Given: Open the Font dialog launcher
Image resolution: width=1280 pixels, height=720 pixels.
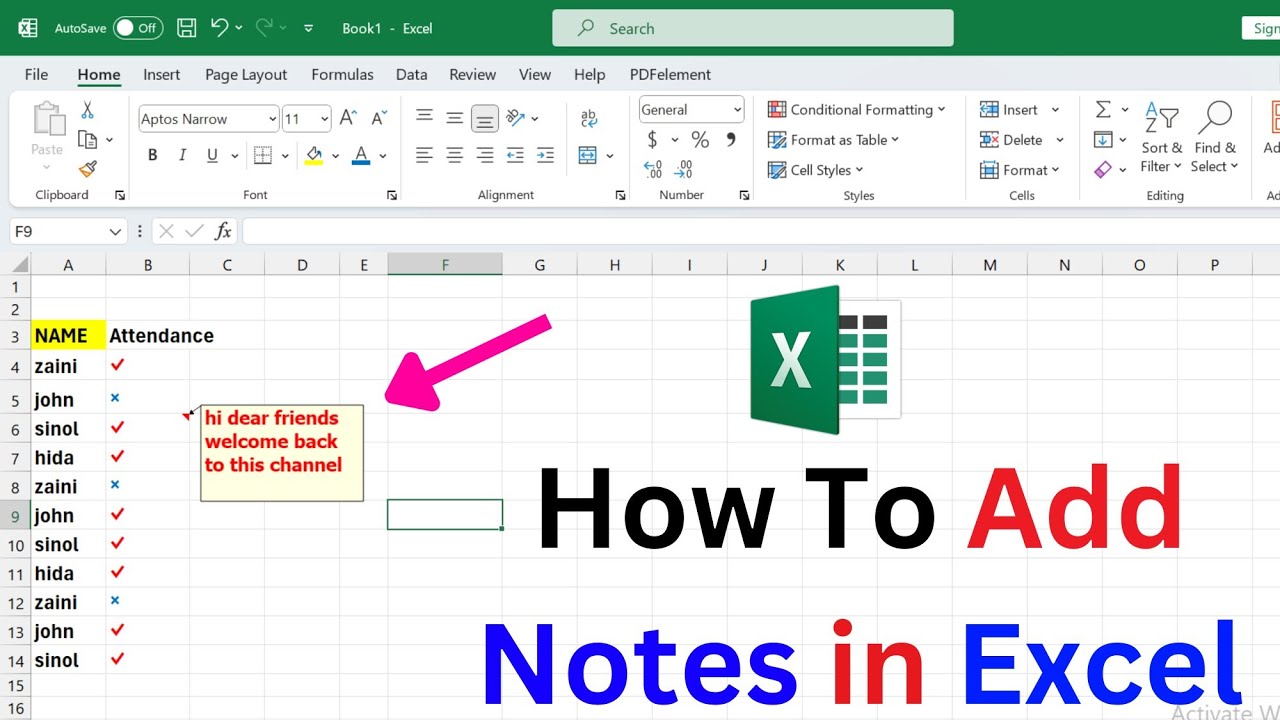Looking at the screenshot, I should [392, 196].
